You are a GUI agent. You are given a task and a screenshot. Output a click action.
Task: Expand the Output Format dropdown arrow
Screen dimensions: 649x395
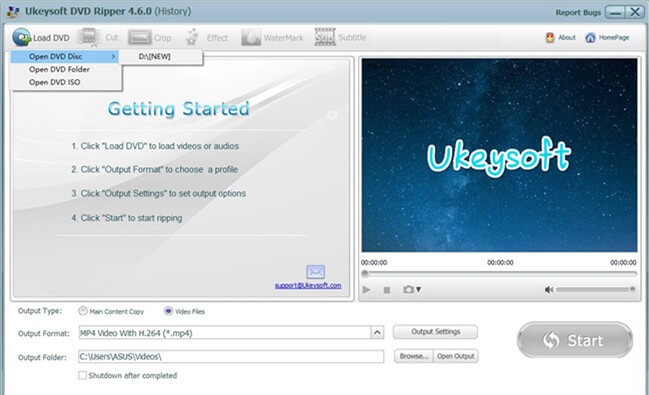click(377, 332)
